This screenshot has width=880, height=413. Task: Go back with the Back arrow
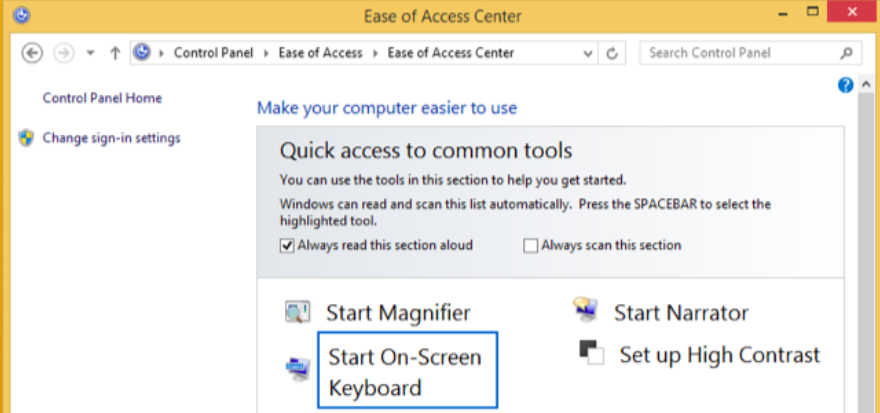point(32,53)
